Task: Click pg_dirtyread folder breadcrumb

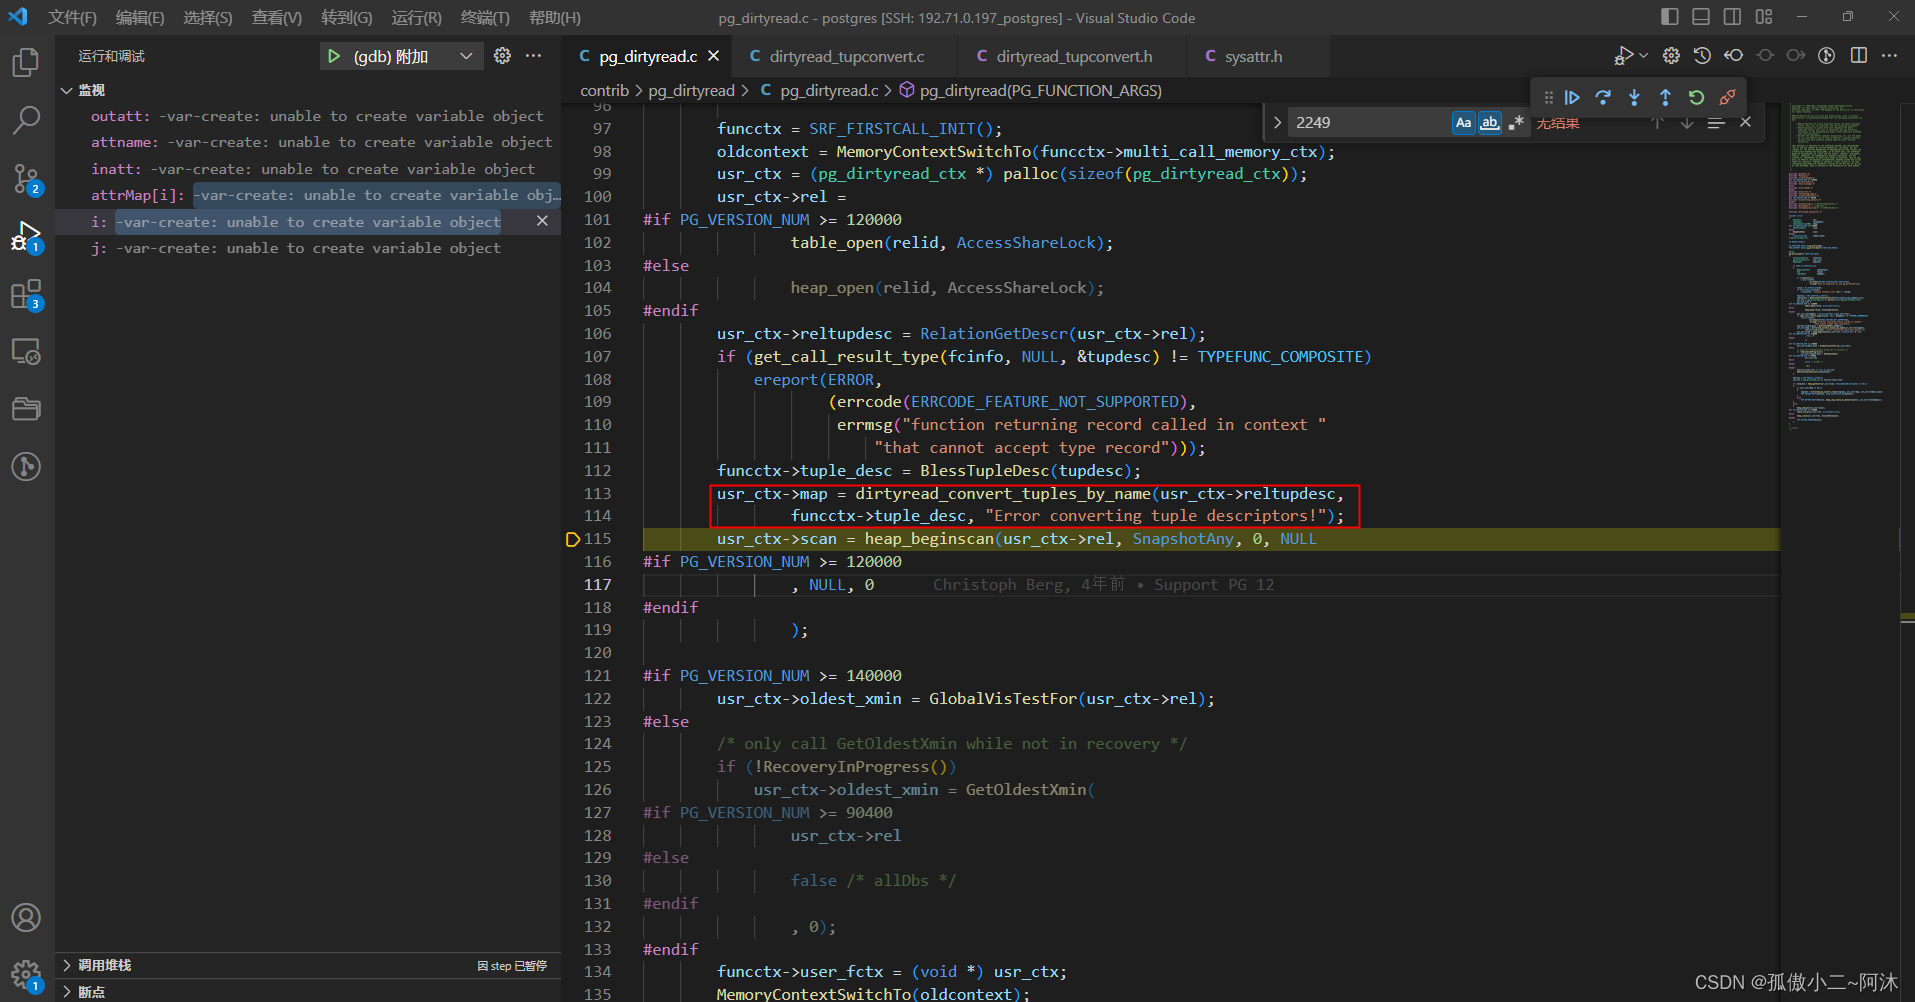Action: (691, 90)
